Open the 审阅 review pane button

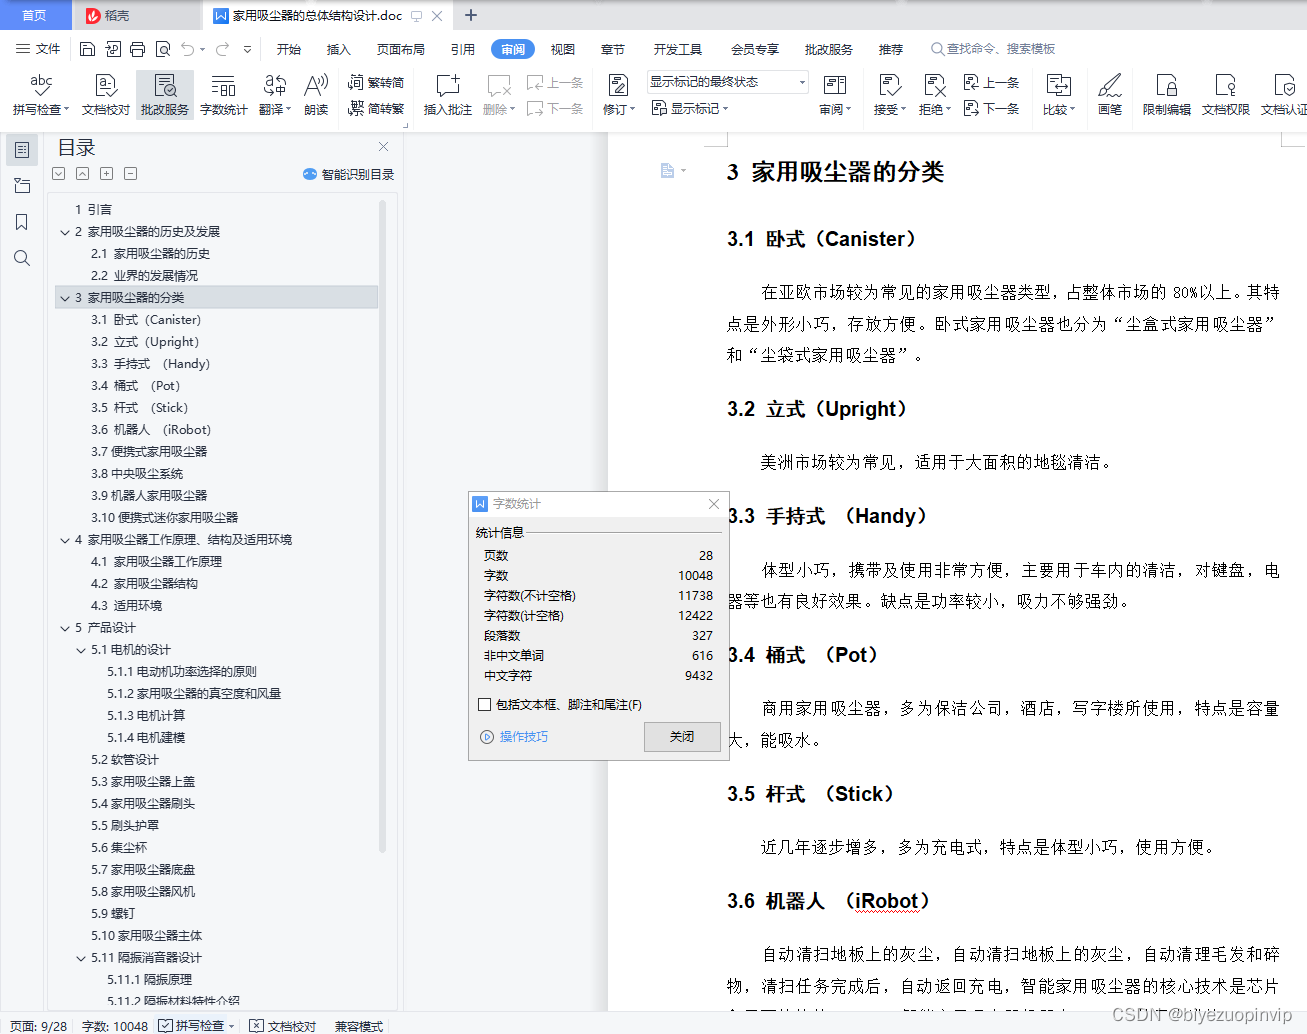835,95
